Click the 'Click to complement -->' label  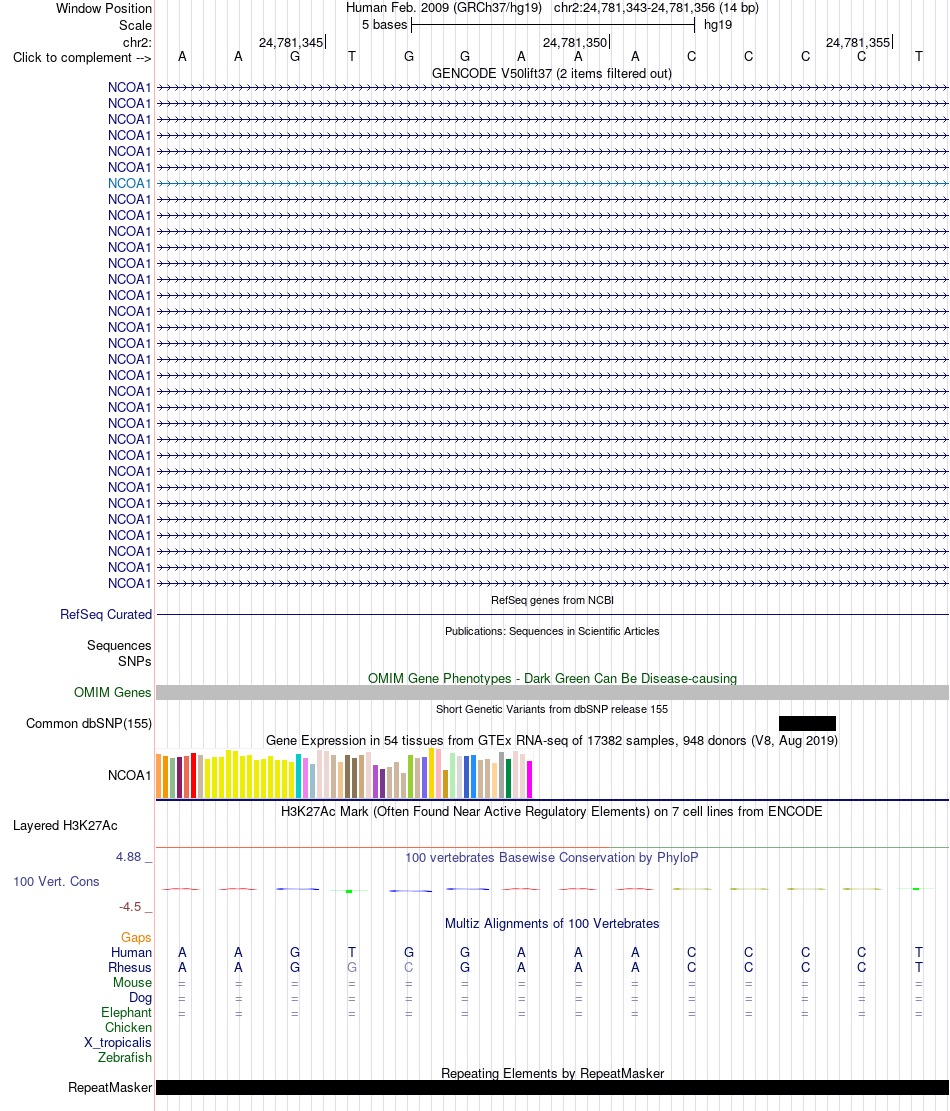(82, 57)
